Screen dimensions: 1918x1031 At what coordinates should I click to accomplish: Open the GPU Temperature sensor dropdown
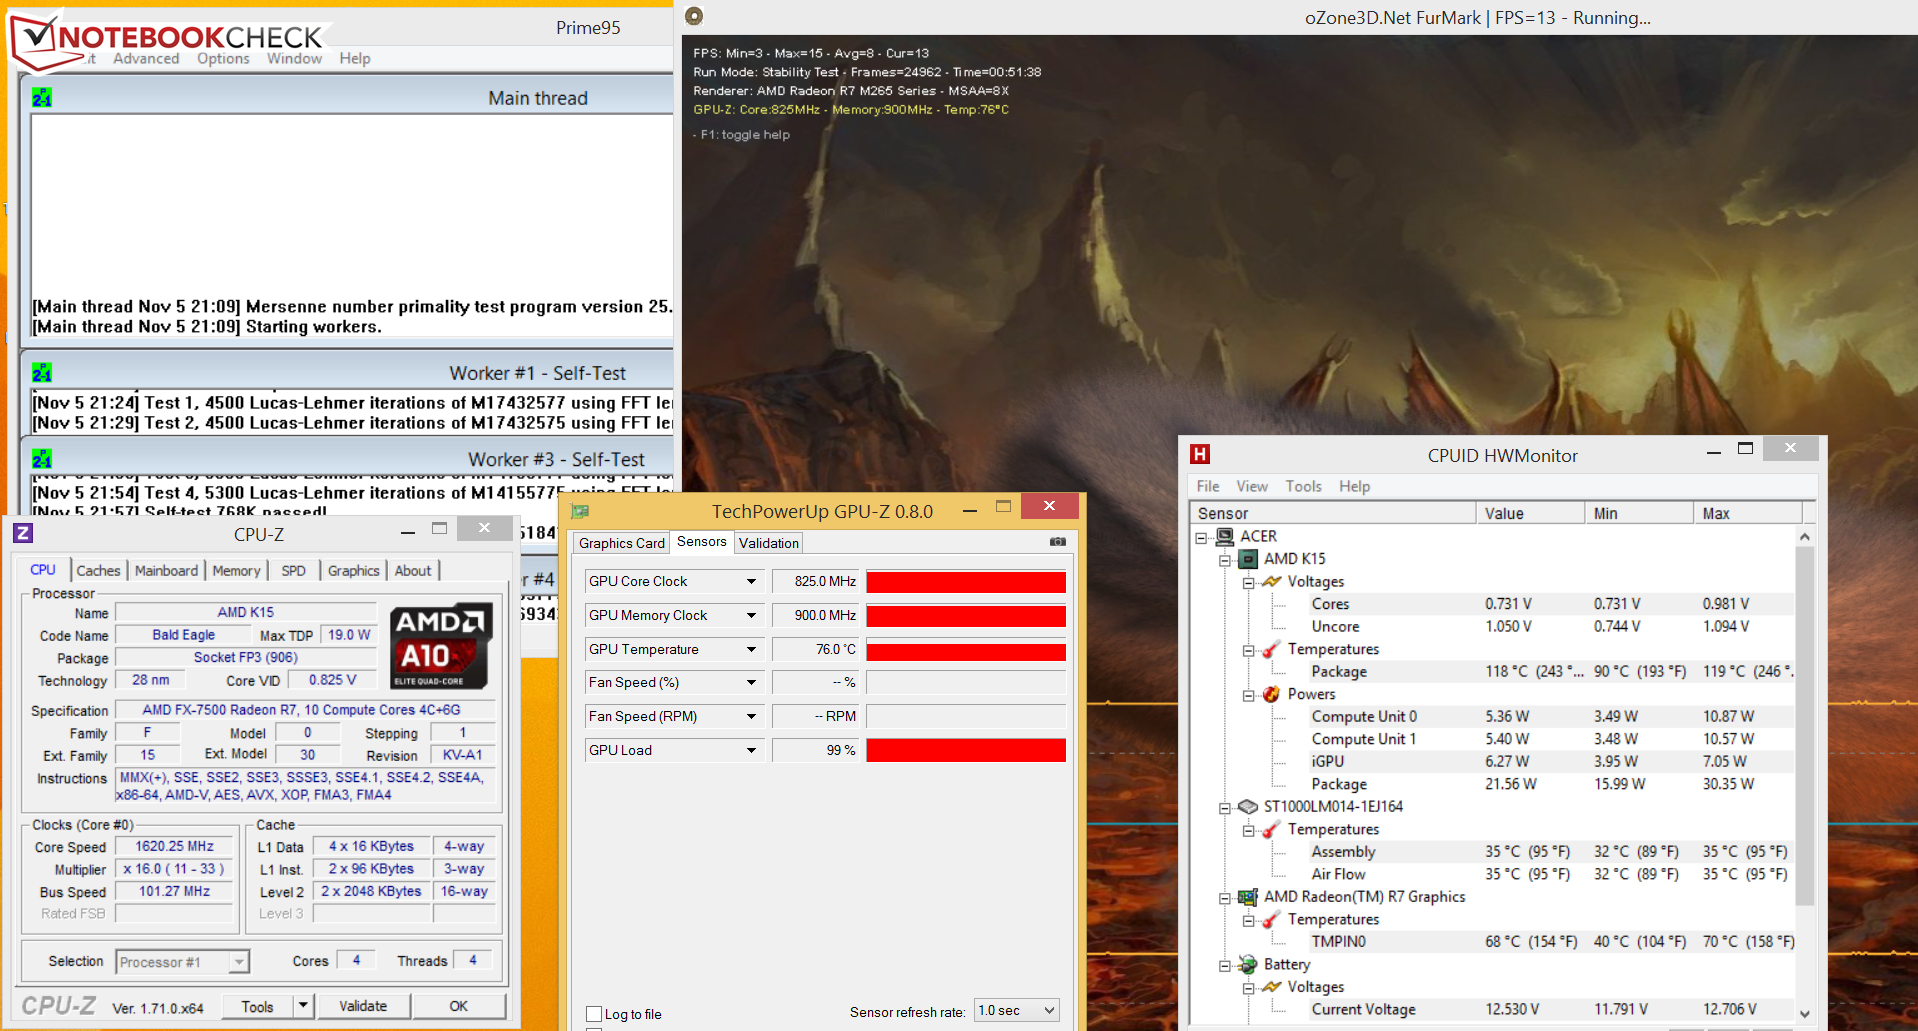pos(751,649)
